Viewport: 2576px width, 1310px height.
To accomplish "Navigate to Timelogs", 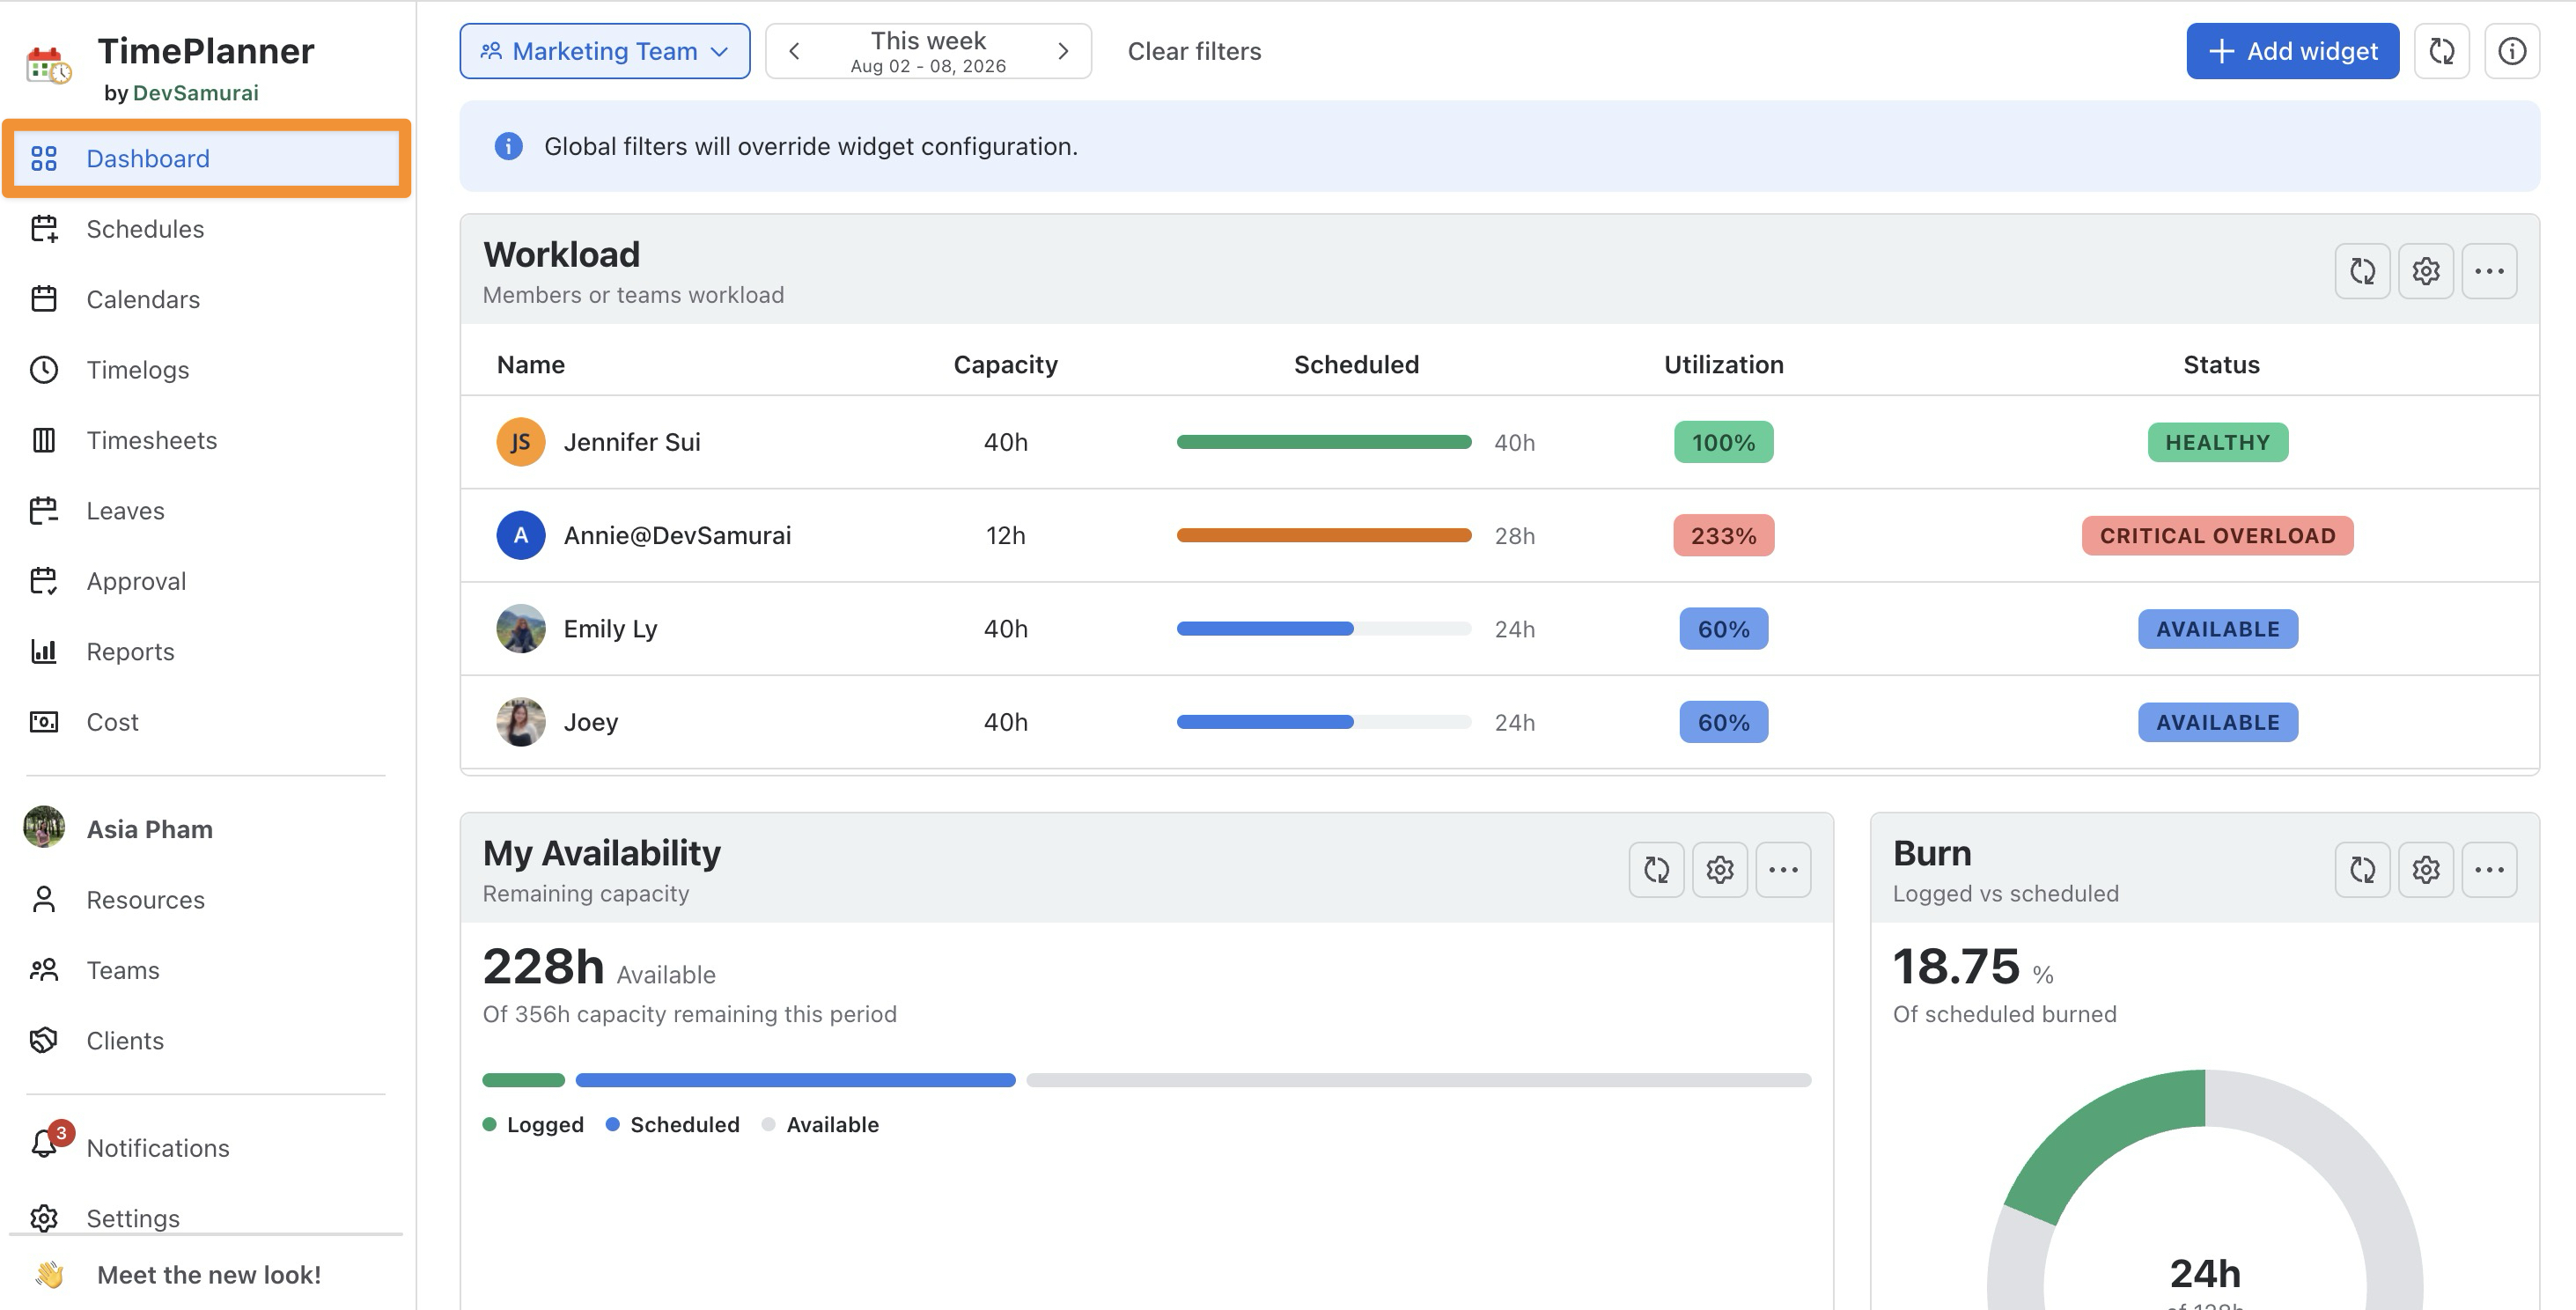I will click(x=137, y=370).
